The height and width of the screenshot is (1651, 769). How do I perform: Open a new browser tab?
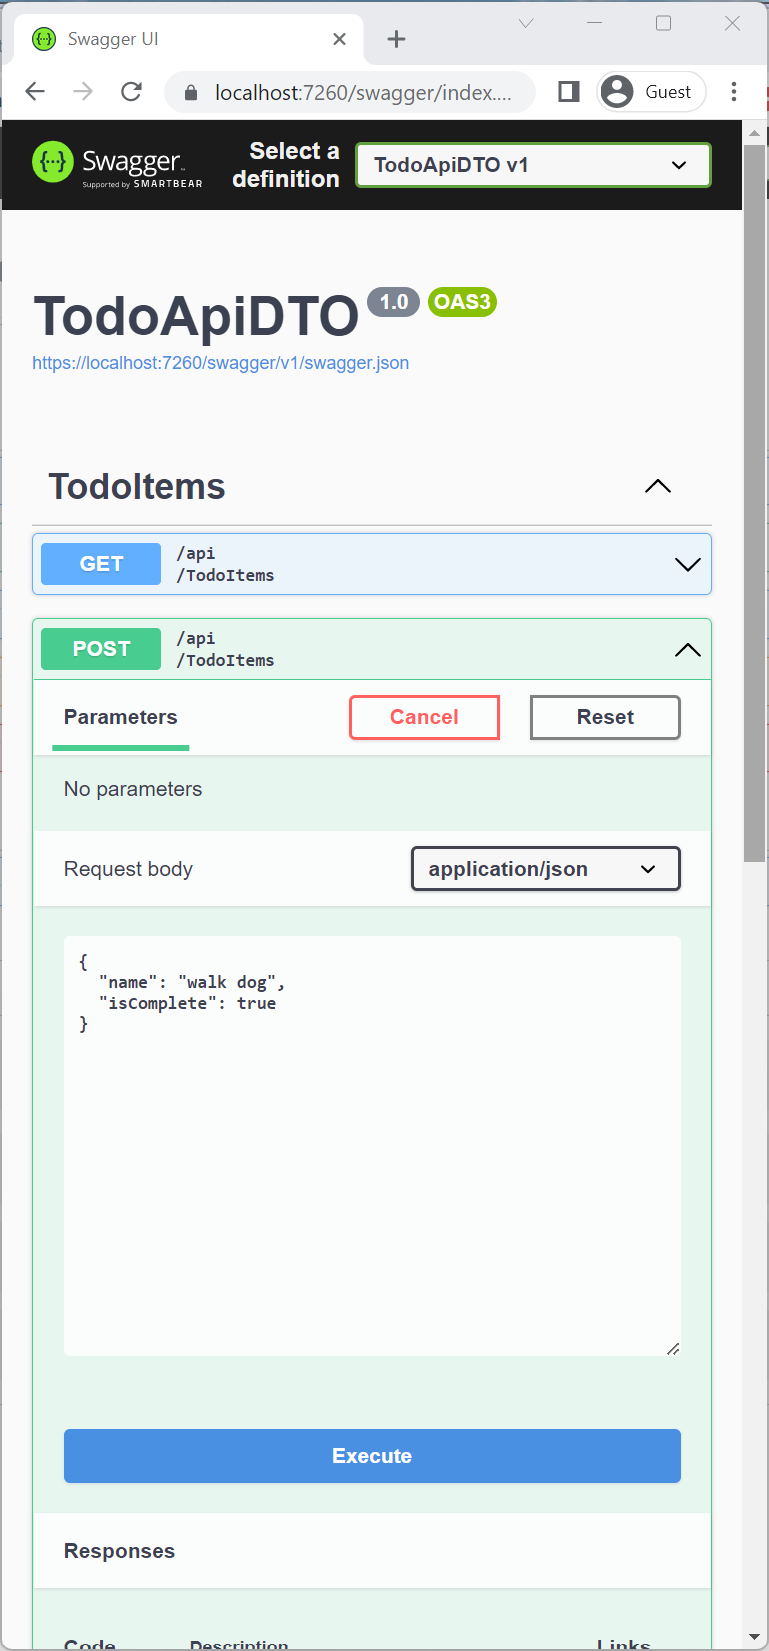click(x=397, y=39)
